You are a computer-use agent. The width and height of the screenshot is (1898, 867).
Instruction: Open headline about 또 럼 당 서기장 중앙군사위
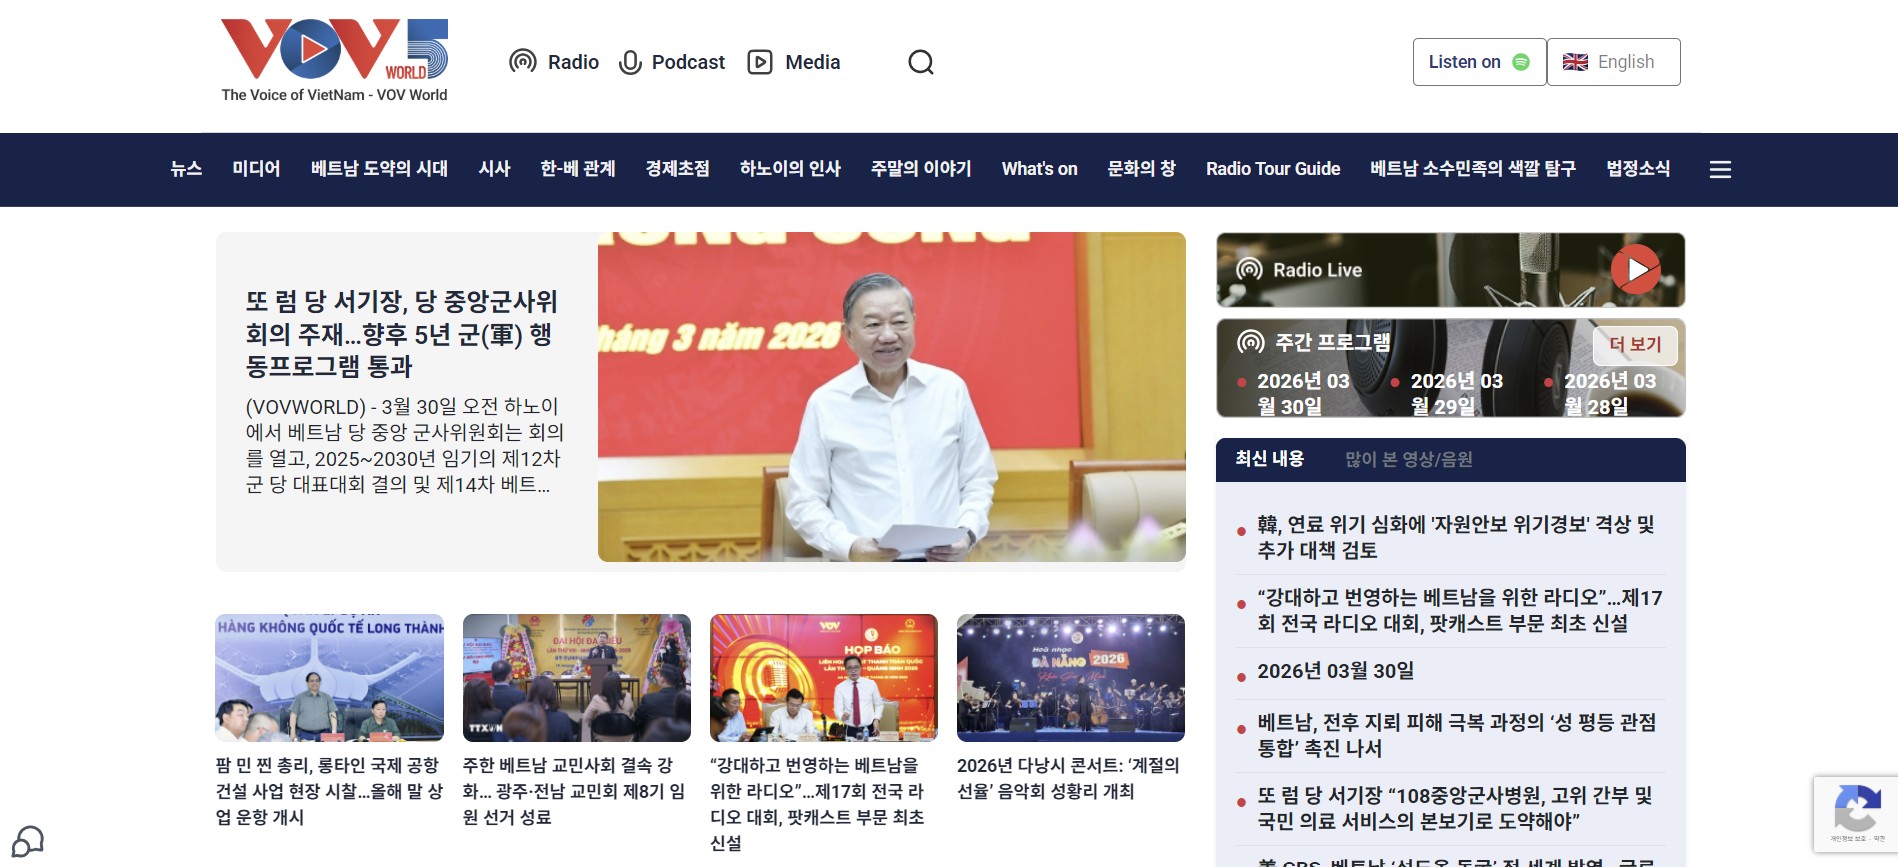coord(402,334)
